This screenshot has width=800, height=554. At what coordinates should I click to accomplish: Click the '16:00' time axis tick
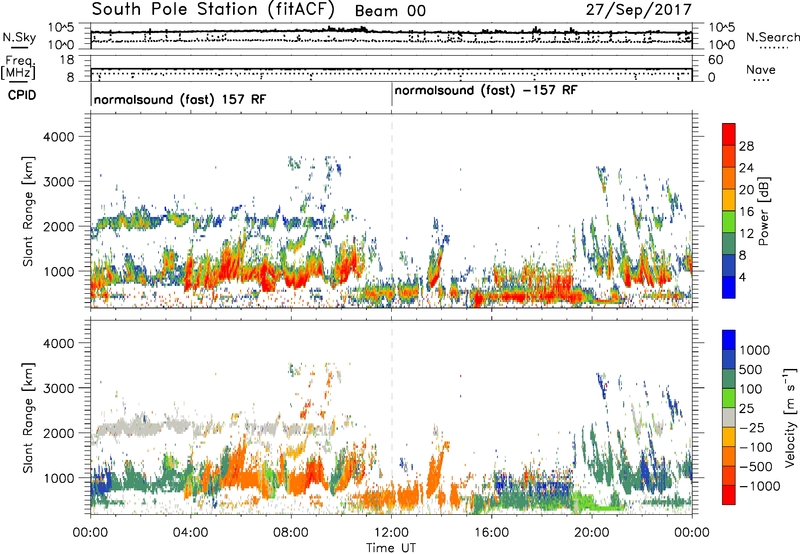[x=491, y=533]
